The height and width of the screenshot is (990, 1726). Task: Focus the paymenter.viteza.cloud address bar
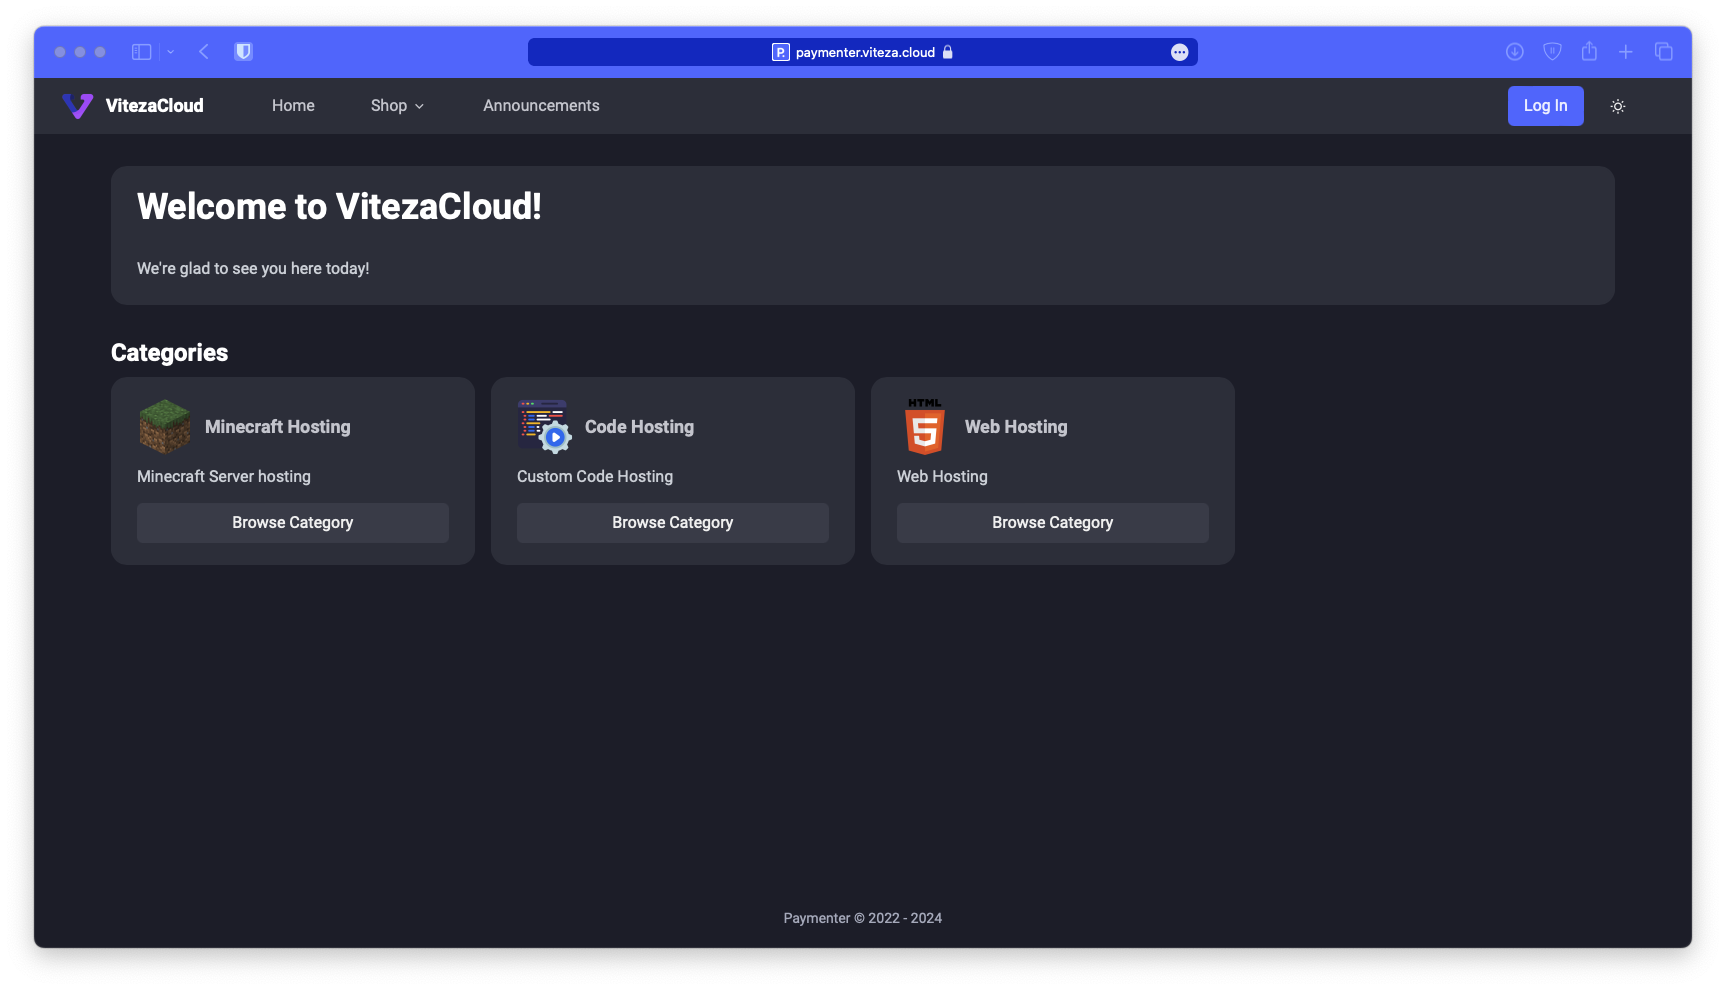[x=863, y=52]
